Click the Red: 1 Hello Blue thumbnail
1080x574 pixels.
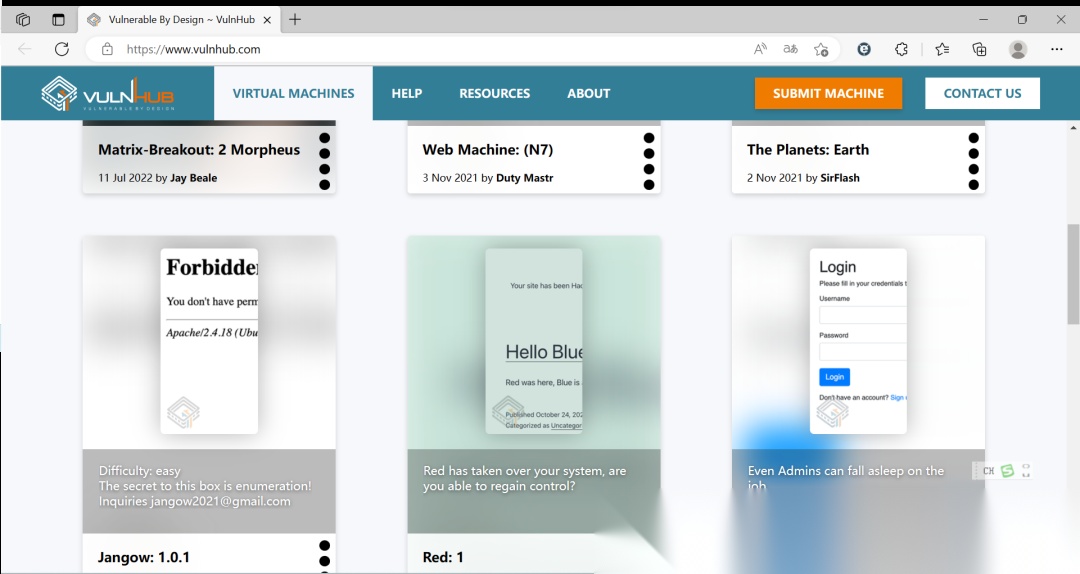(534, 341)
